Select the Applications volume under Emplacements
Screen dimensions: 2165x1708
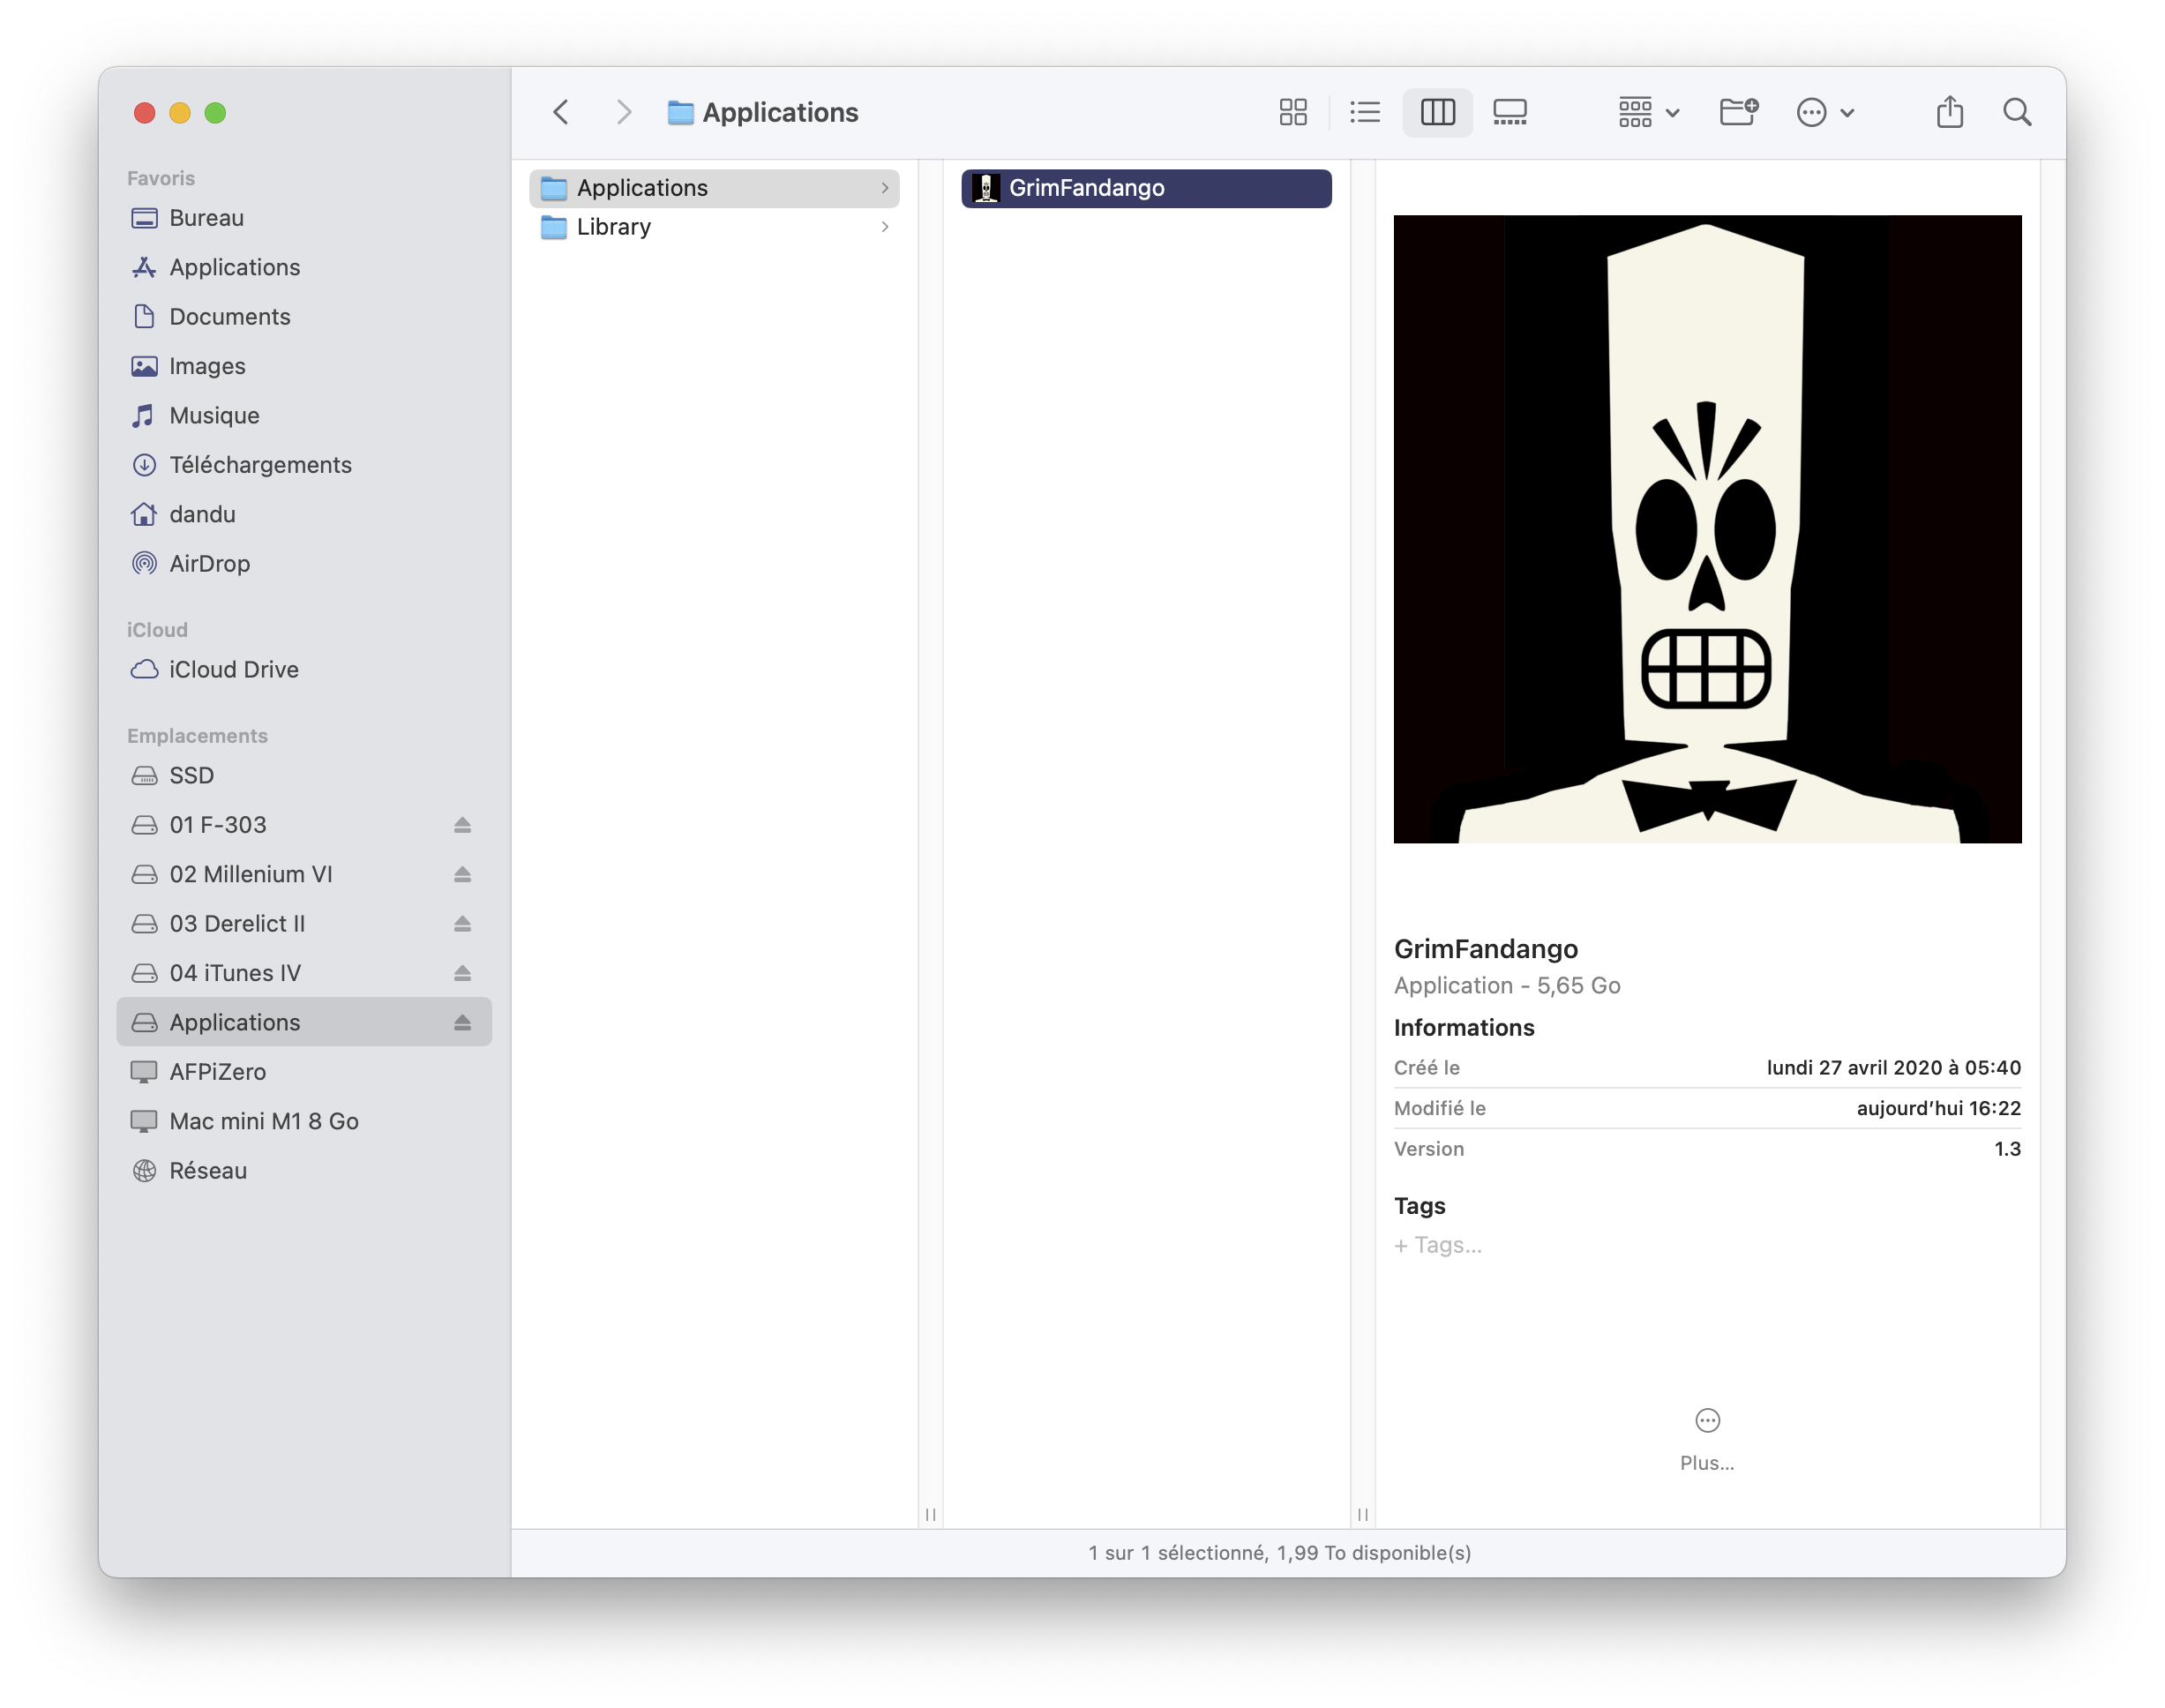tap(304, 1022)
